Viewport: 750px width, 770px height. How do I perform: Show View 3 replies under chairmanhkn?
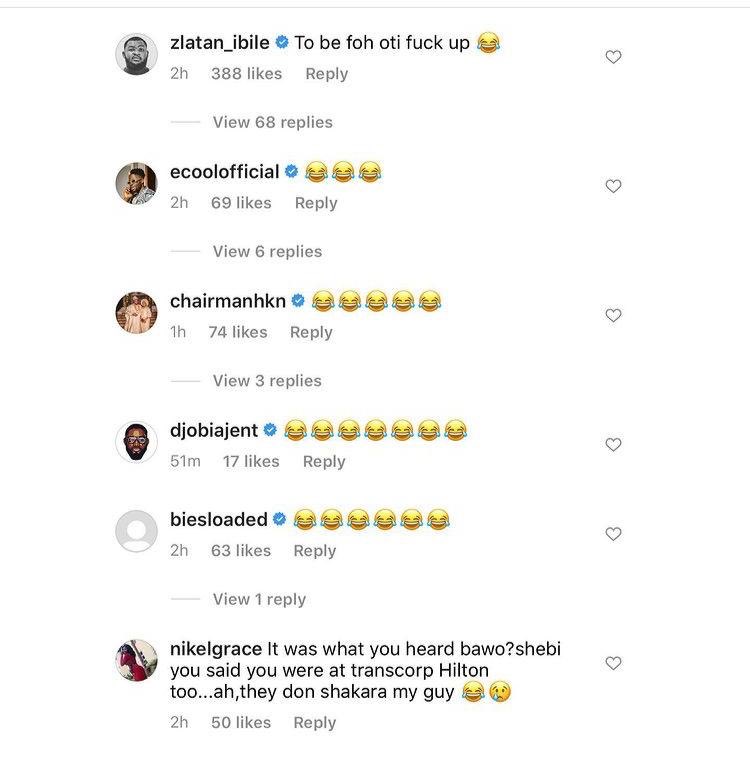click(267, 380)
